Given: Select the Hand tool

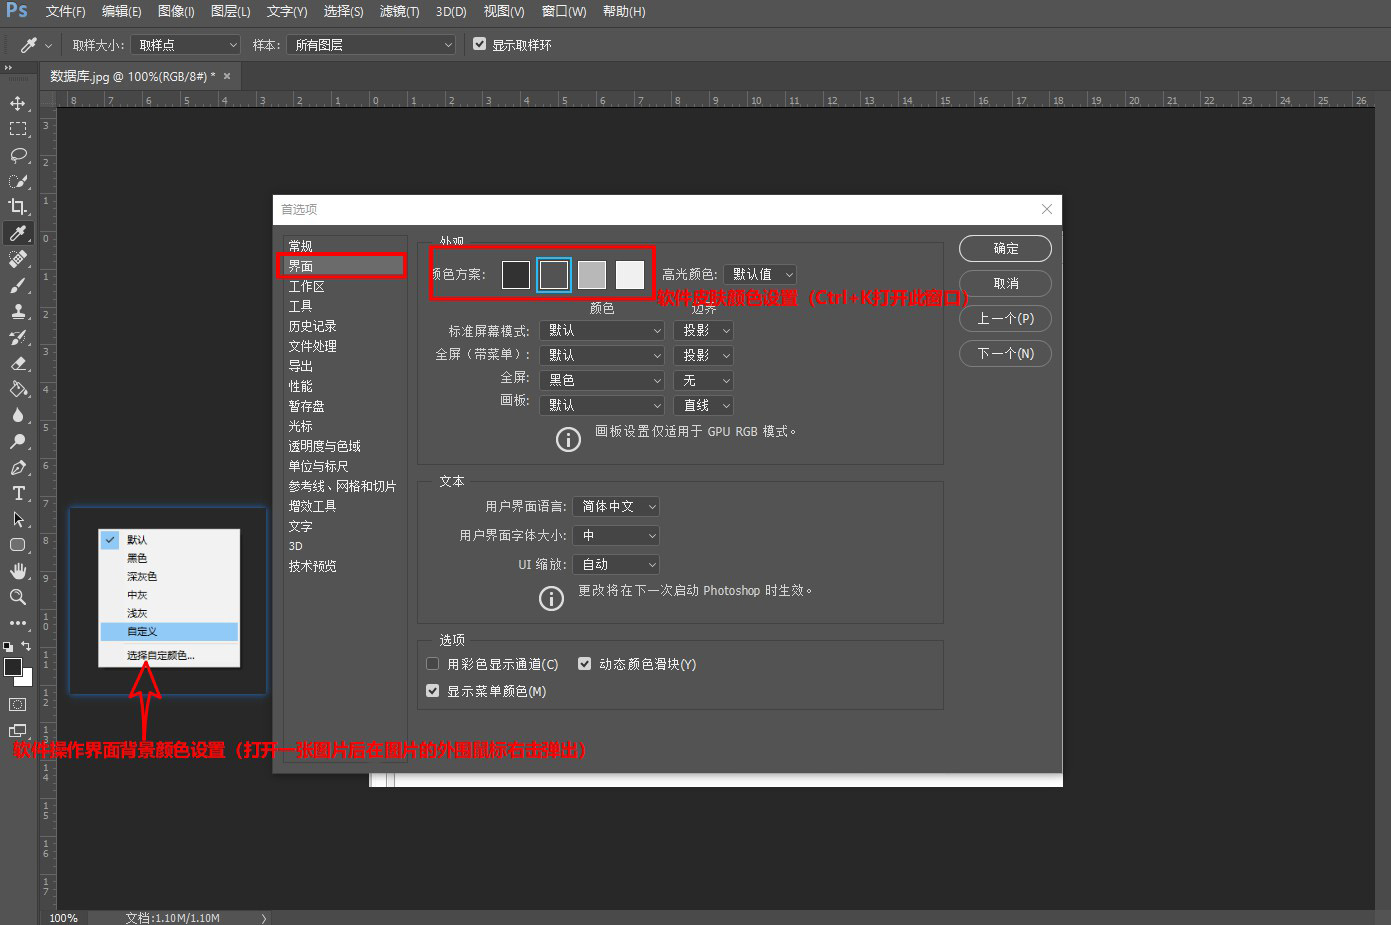Looking at the screenshot, I should pos(18,571).
